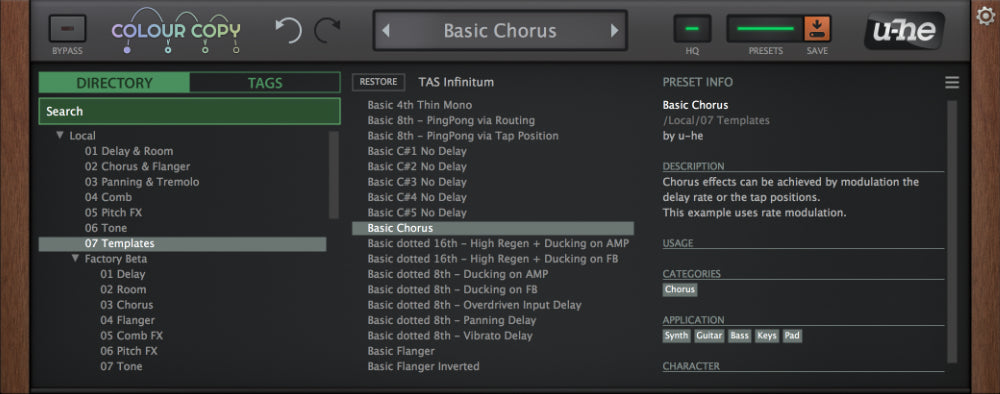Switch to the TAGS tab
Image resolution: width=1000 pixels, height=394 pixels.
(x=265, y=83)
